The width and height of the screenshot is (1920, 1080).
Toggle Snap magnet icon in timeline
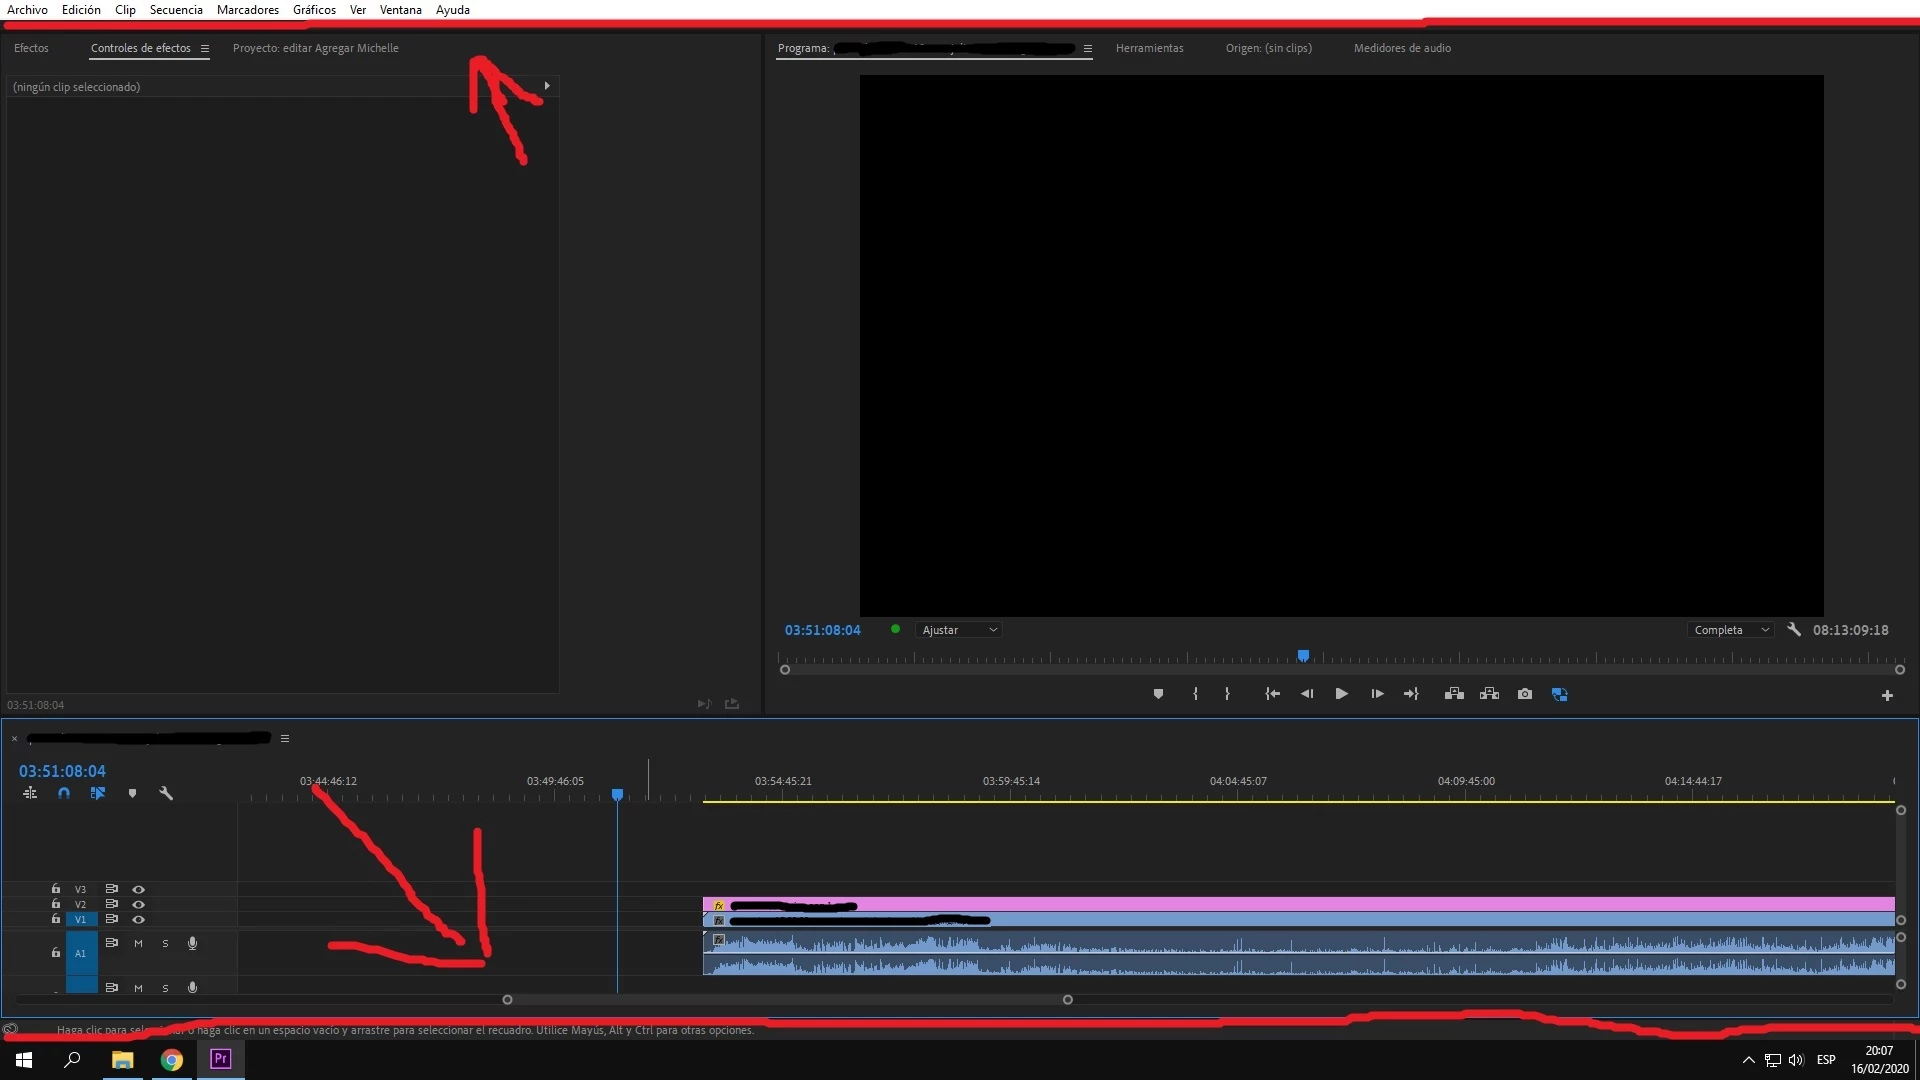(64, 793)
